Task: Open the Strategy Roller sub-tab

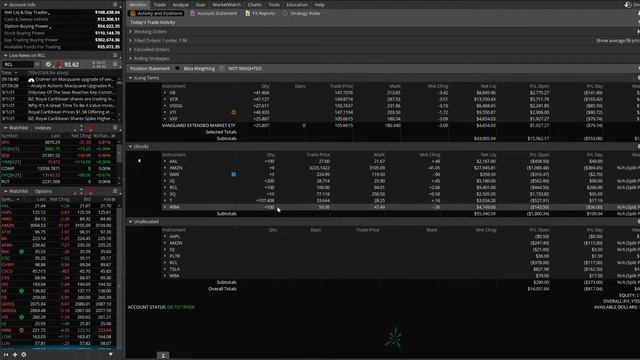Action: [x=302, y=13]
